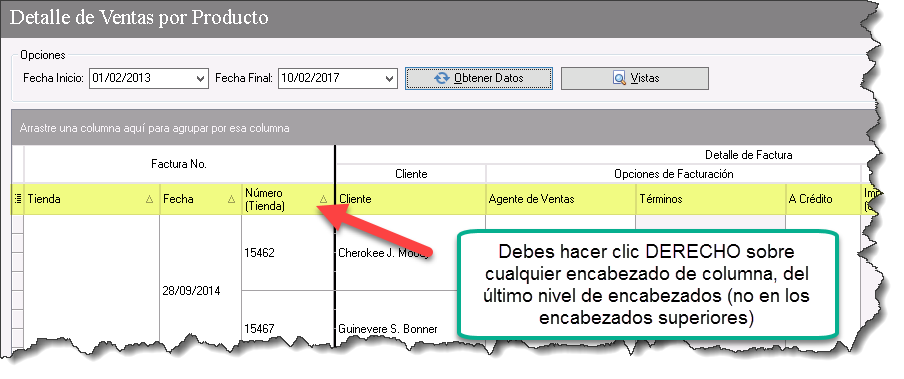This screenshot has width=904, height=379.
Task: Click the sort triangle in Fecha header
Action: coord(232,199)
